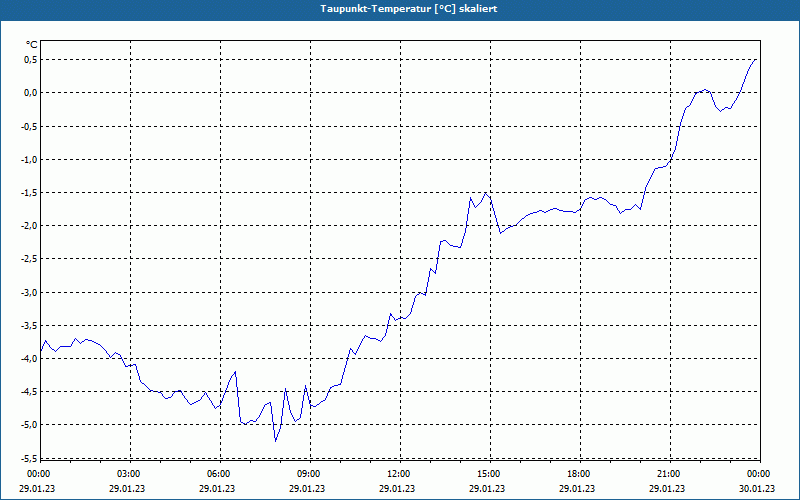Pick the 18:00 time label
800x500 pixels.
tap(579, 474)
